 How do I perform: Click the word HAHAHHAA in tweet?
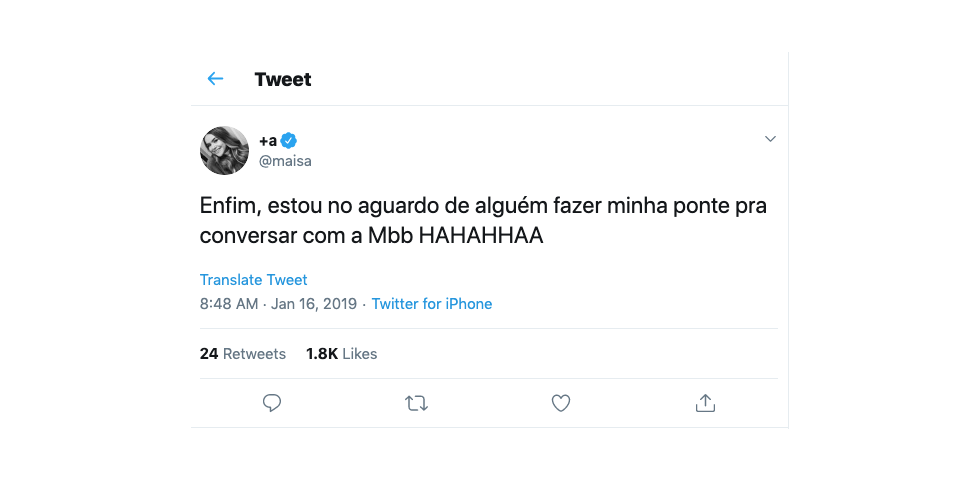[481, 236]
